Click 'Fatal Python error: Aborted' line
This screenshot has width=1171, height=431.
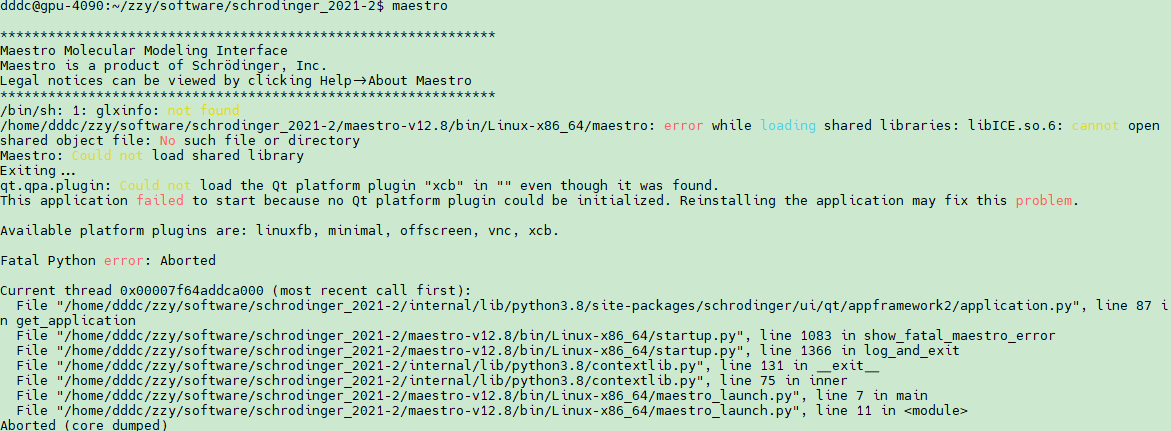click(108, 261)
